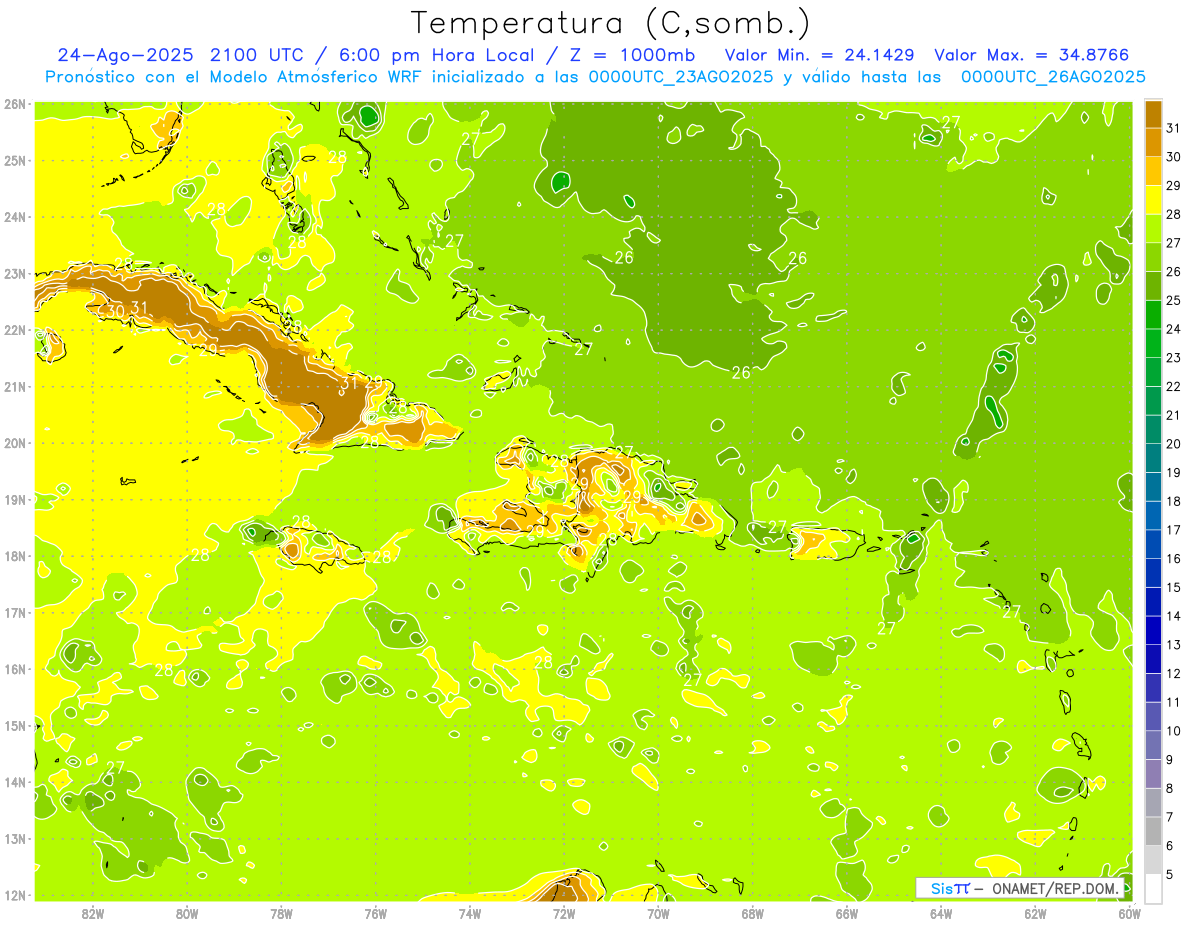Click the latitude label 16N
This screenshot has height=927, width=1200.
click(15, 669)
